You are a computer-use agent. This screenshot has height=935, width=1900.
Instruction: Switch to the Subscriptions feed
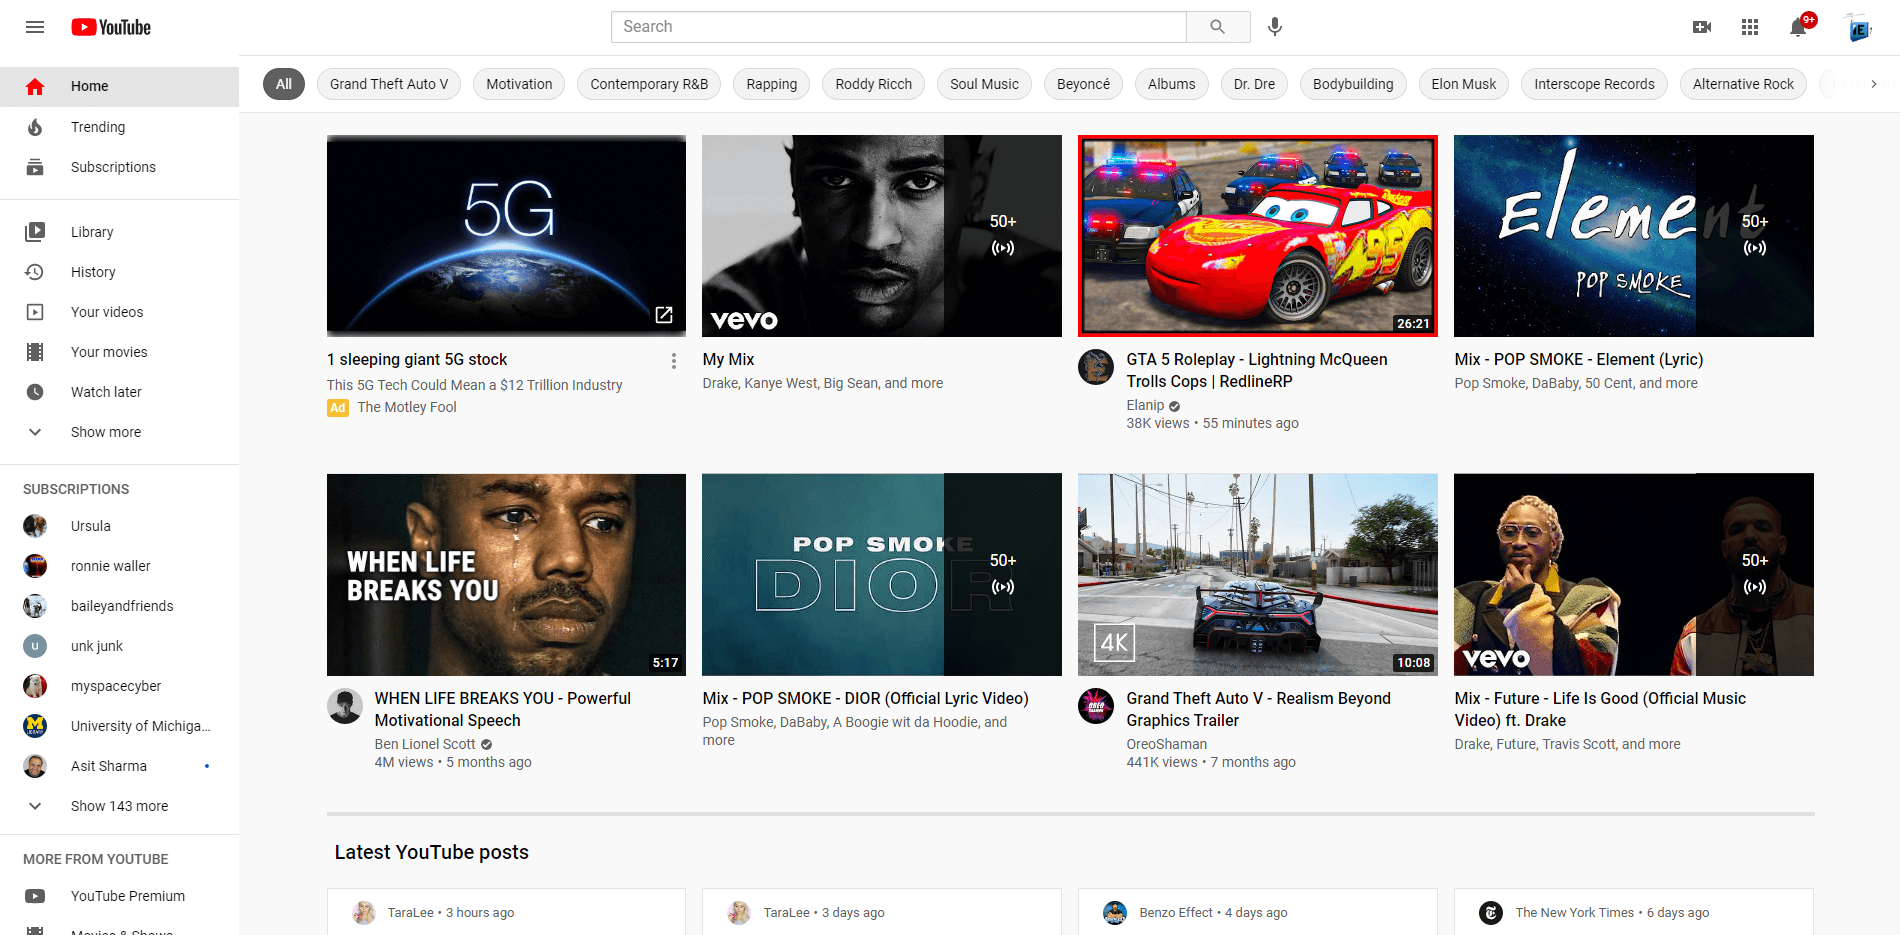[x=112, y=167]
